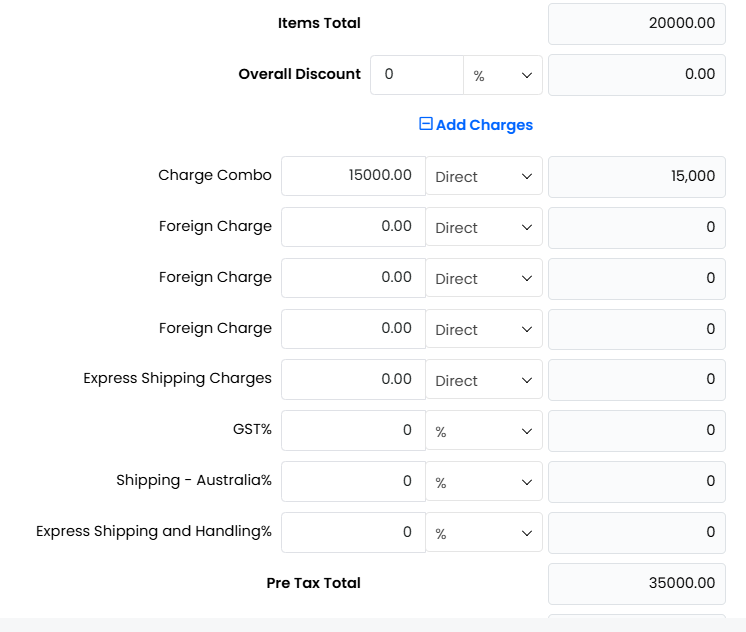Expand the first Foreign Charge type dropdown
Screen dimensions: 746x632
pyautogui.click(x=484, y=227)
